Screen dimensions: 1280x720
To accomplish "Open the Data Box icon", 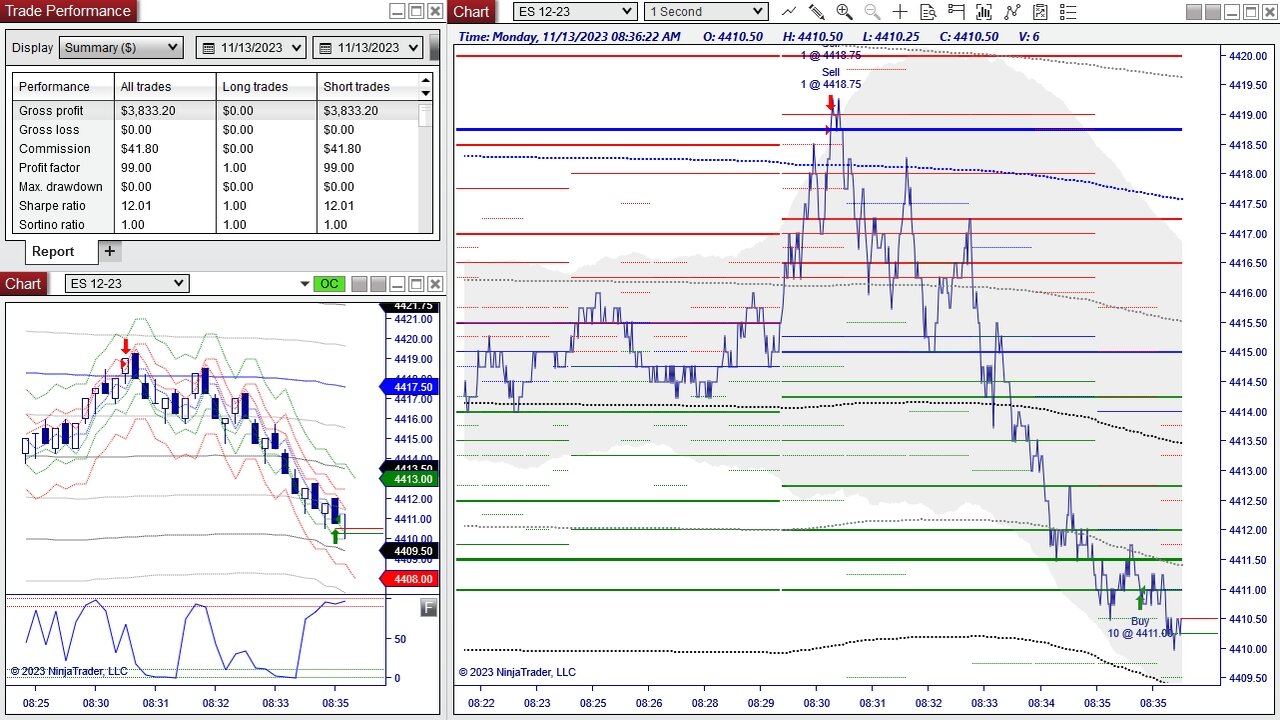I will [928, 12].
